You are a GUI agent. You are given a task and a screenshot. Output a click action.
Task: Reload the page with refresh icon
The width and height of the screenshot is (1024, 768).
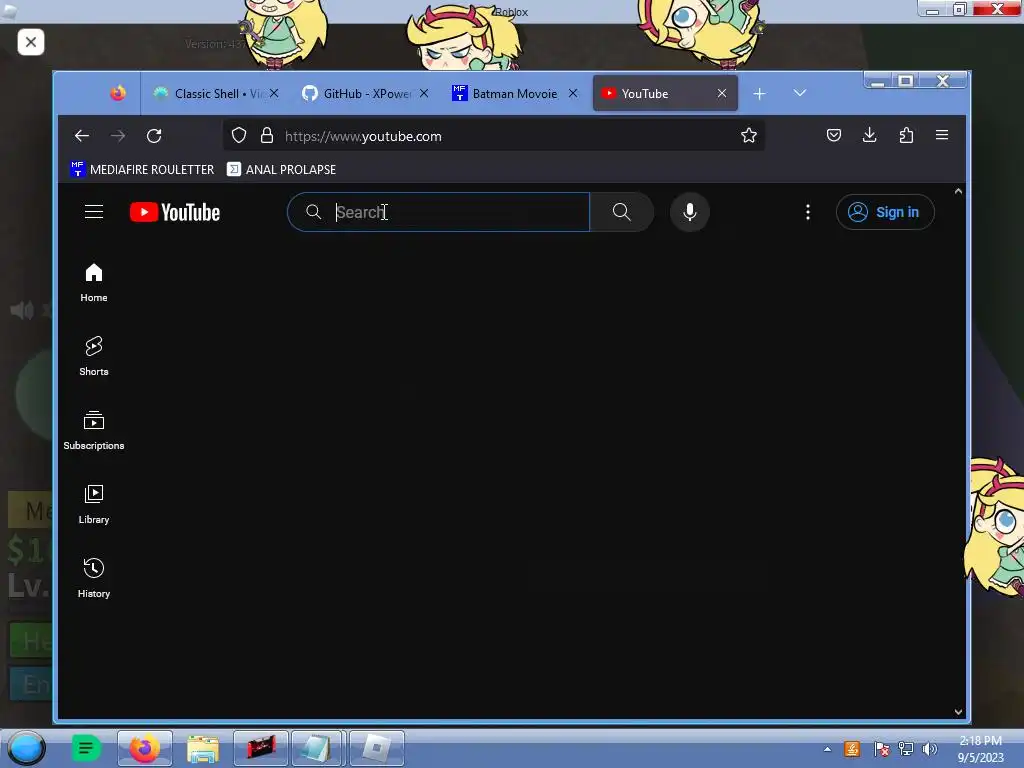pos(154,136)
